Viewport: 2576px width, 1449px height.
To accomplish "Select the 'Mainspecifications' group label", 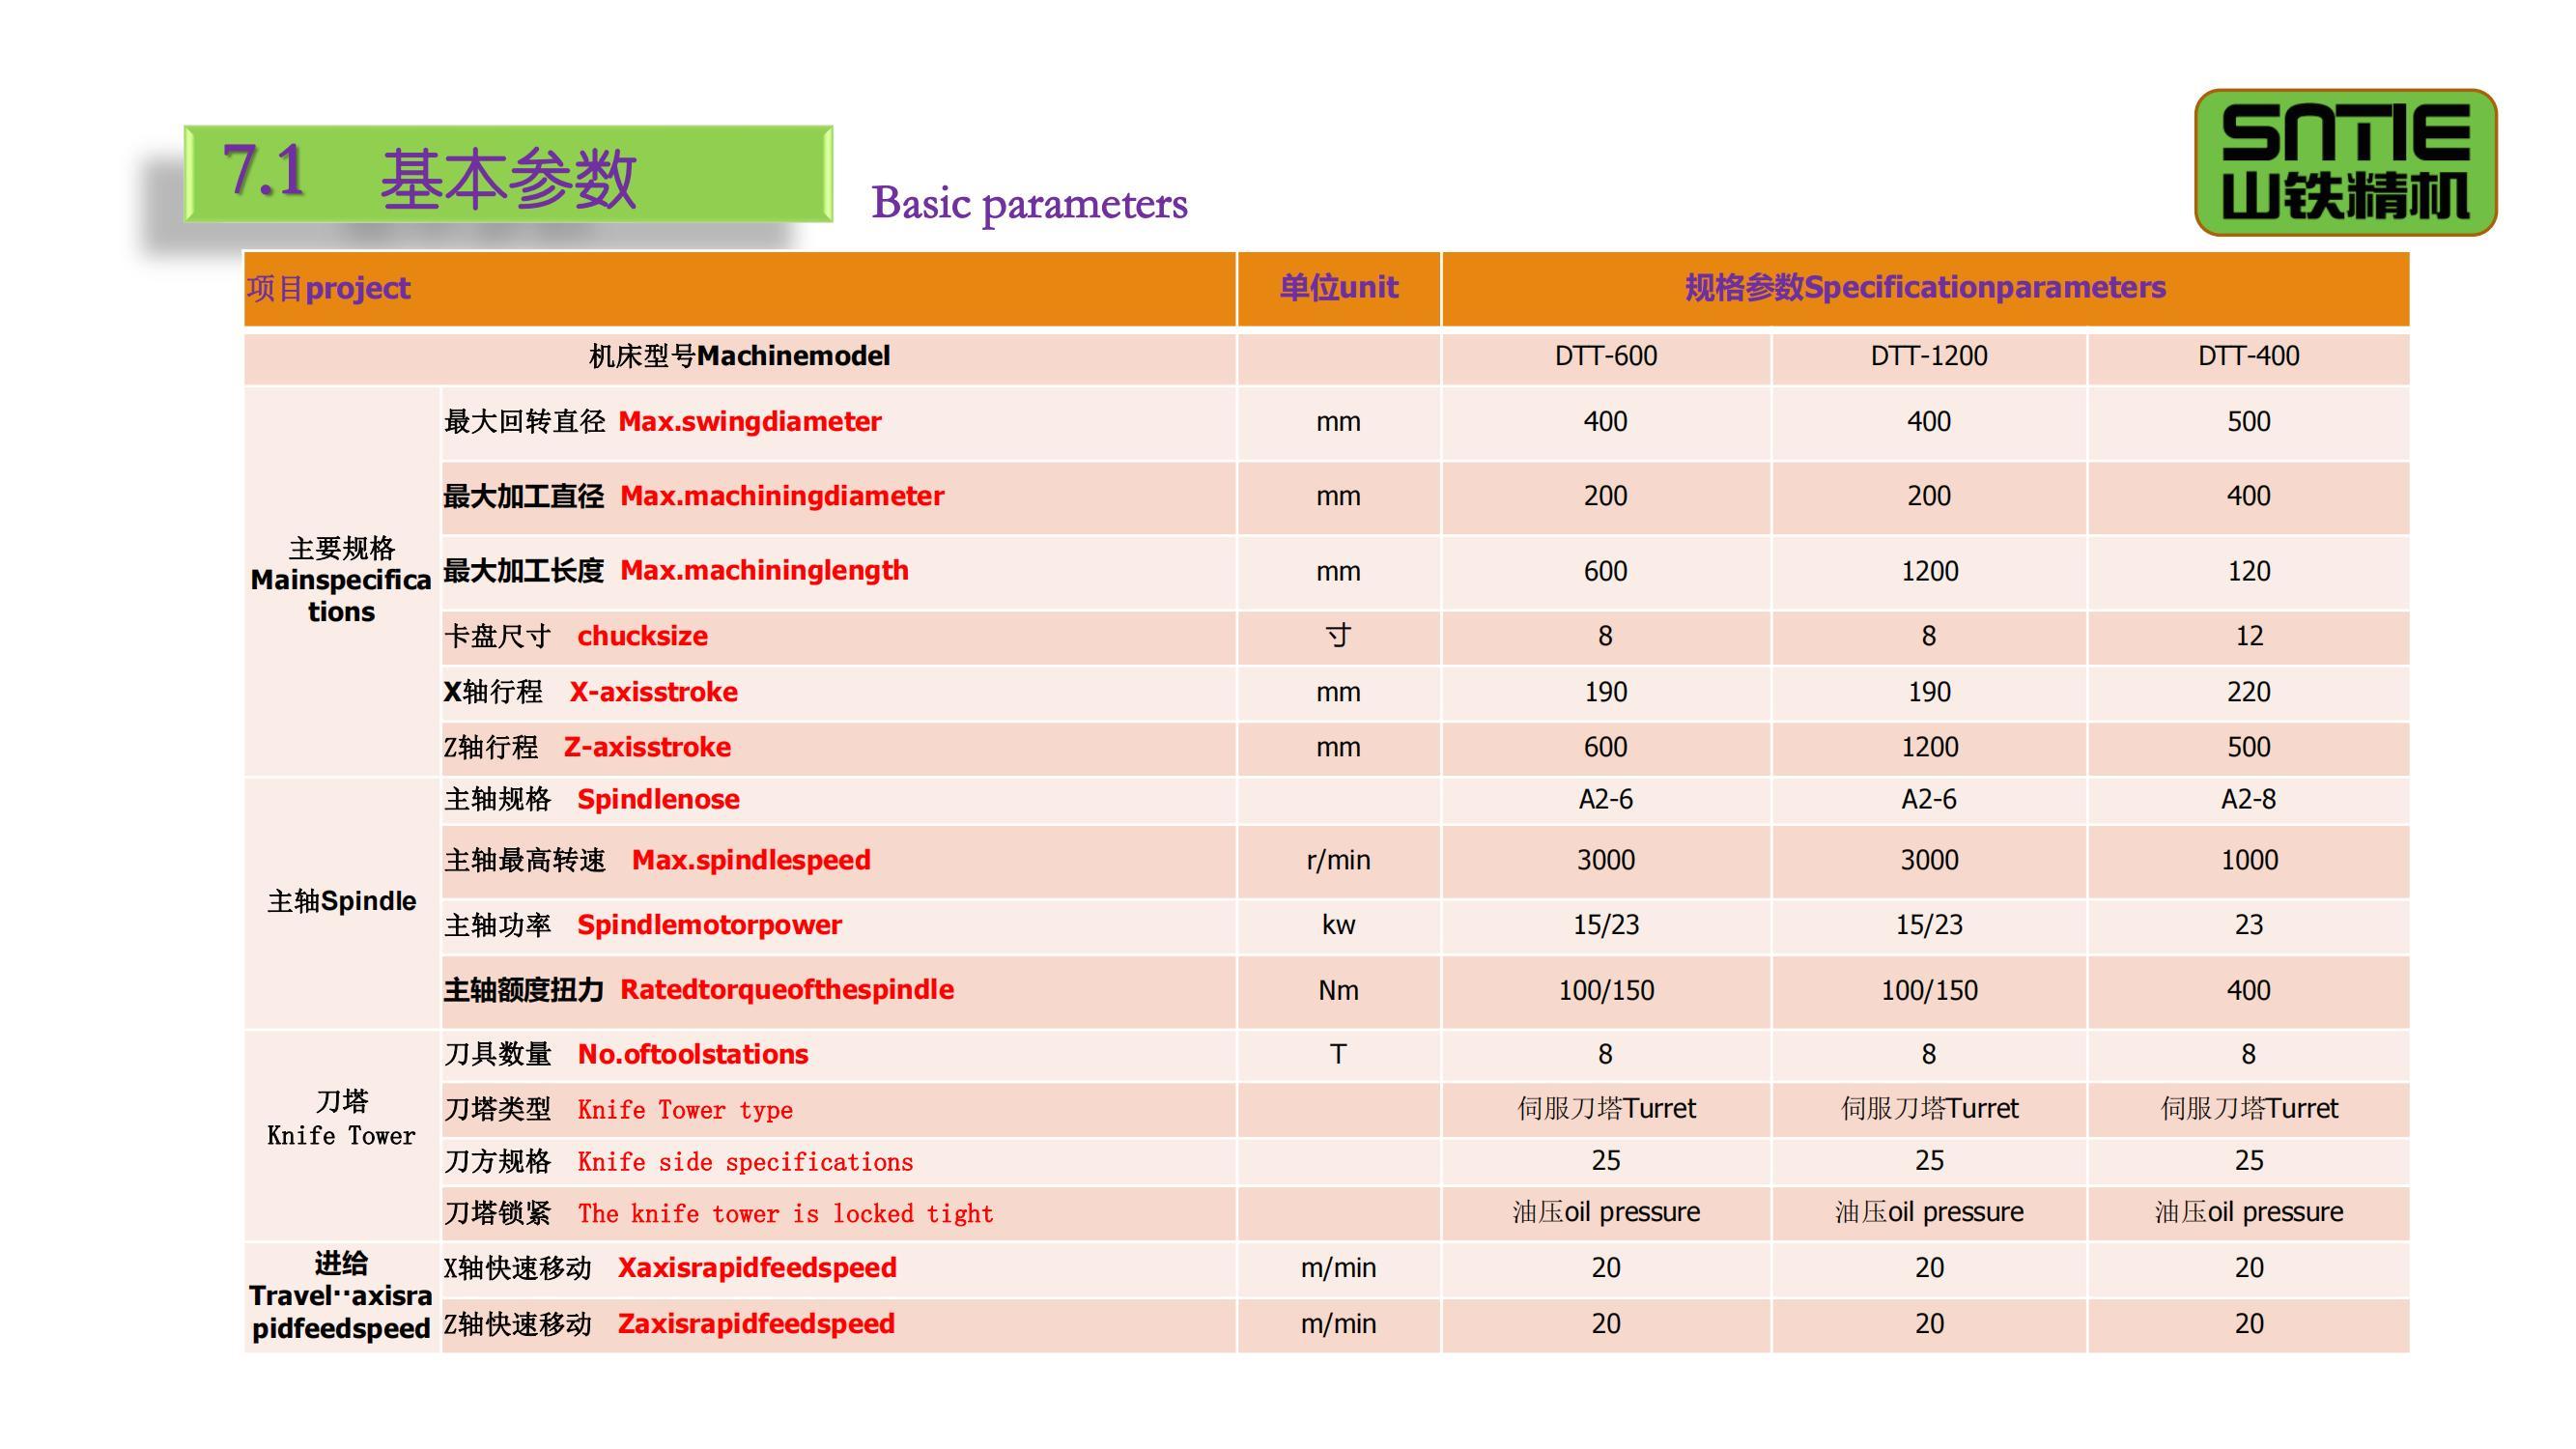I will coord(341,580).
